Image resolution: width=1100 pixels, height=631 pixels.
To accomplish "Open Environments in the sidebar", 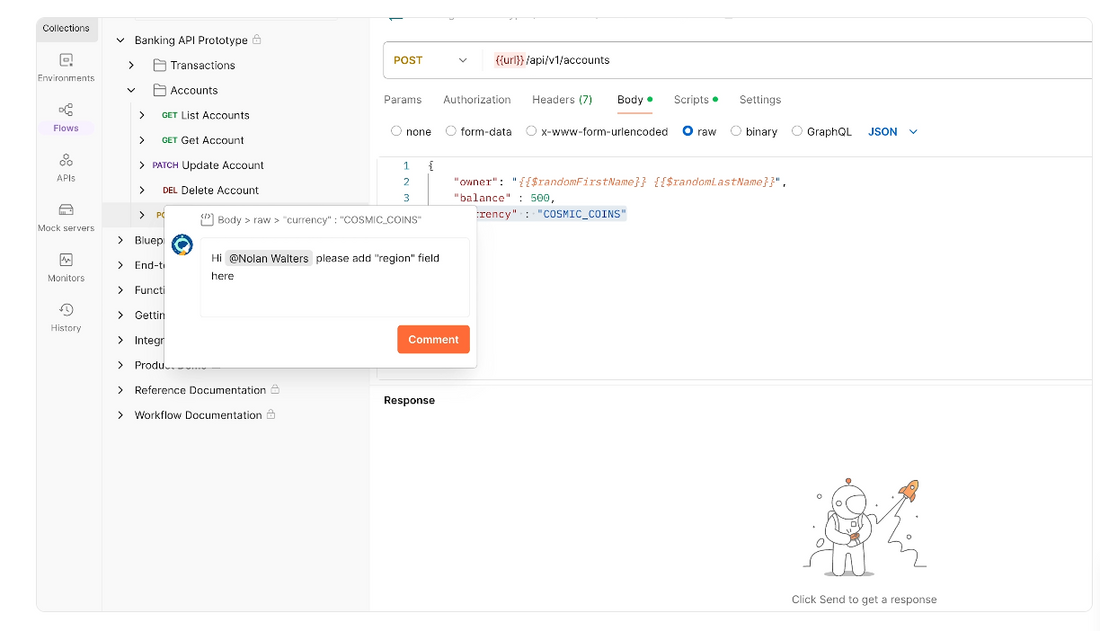I will click(x=66, y=66).
